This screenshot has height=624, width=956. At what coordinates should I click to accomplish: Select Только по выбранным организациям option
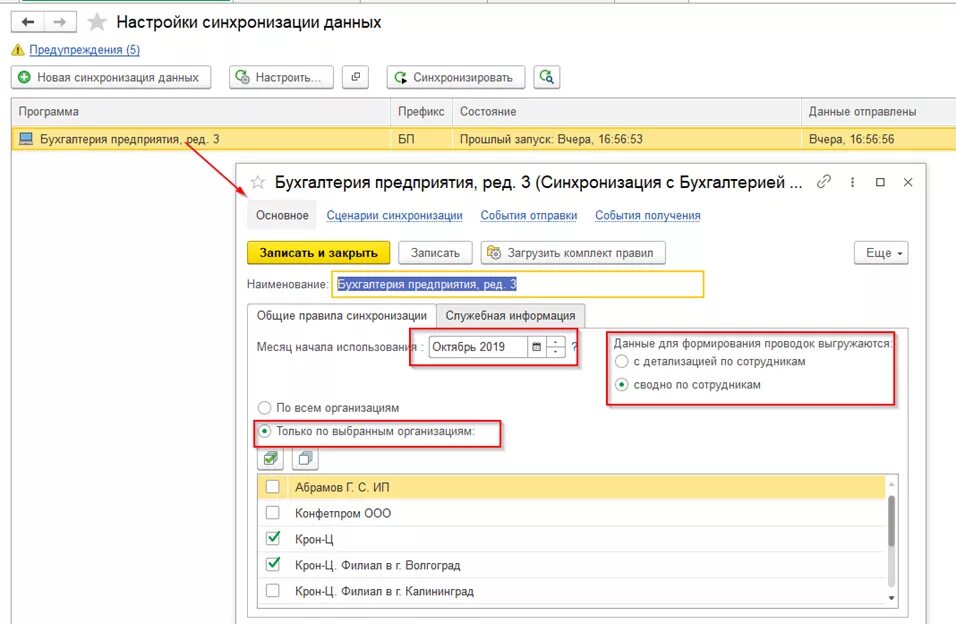pyautogui.click(x=264, y=431)
